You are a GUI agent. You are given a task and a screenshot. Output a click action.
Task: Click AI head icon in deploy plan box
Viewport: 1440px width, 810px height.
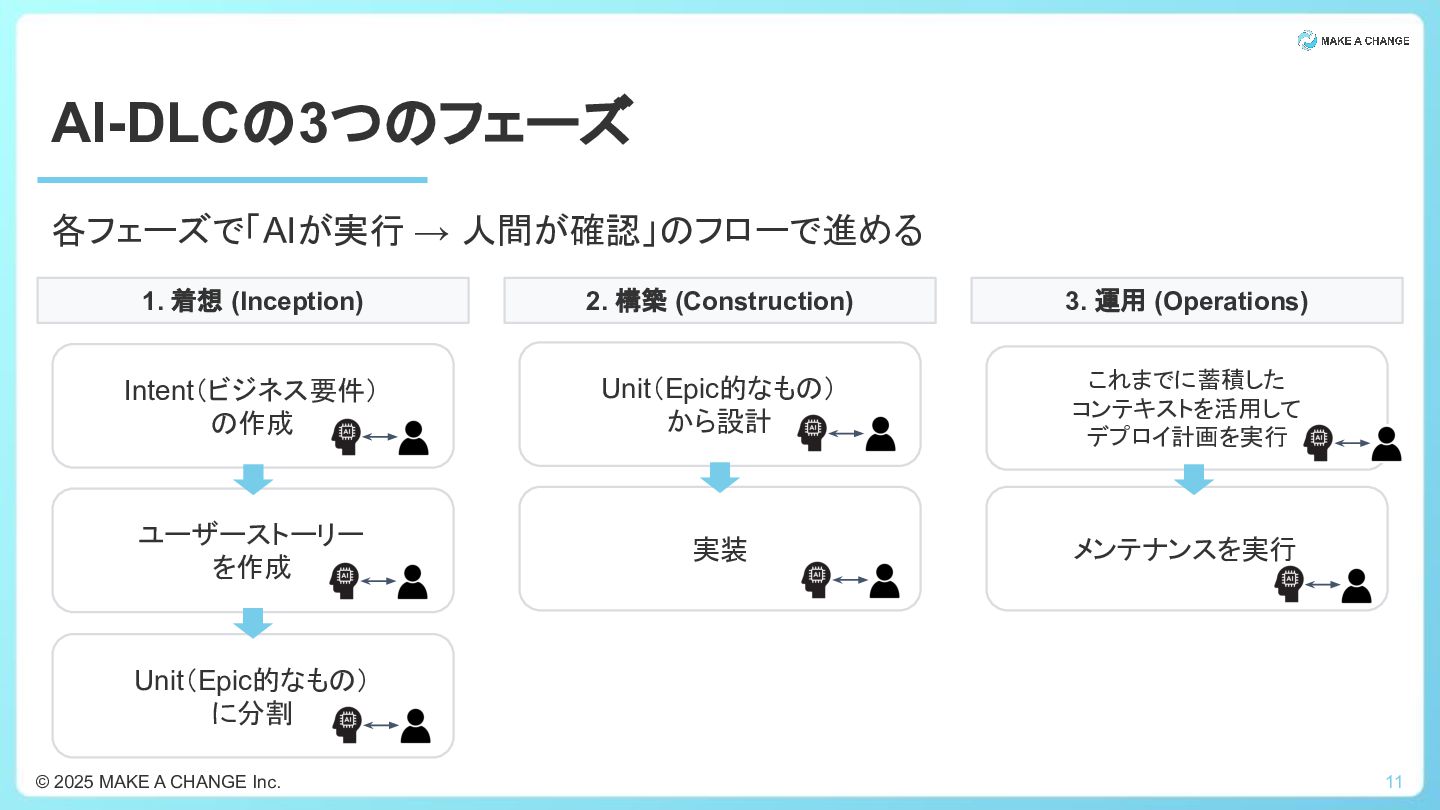(x=1318, y=442)
